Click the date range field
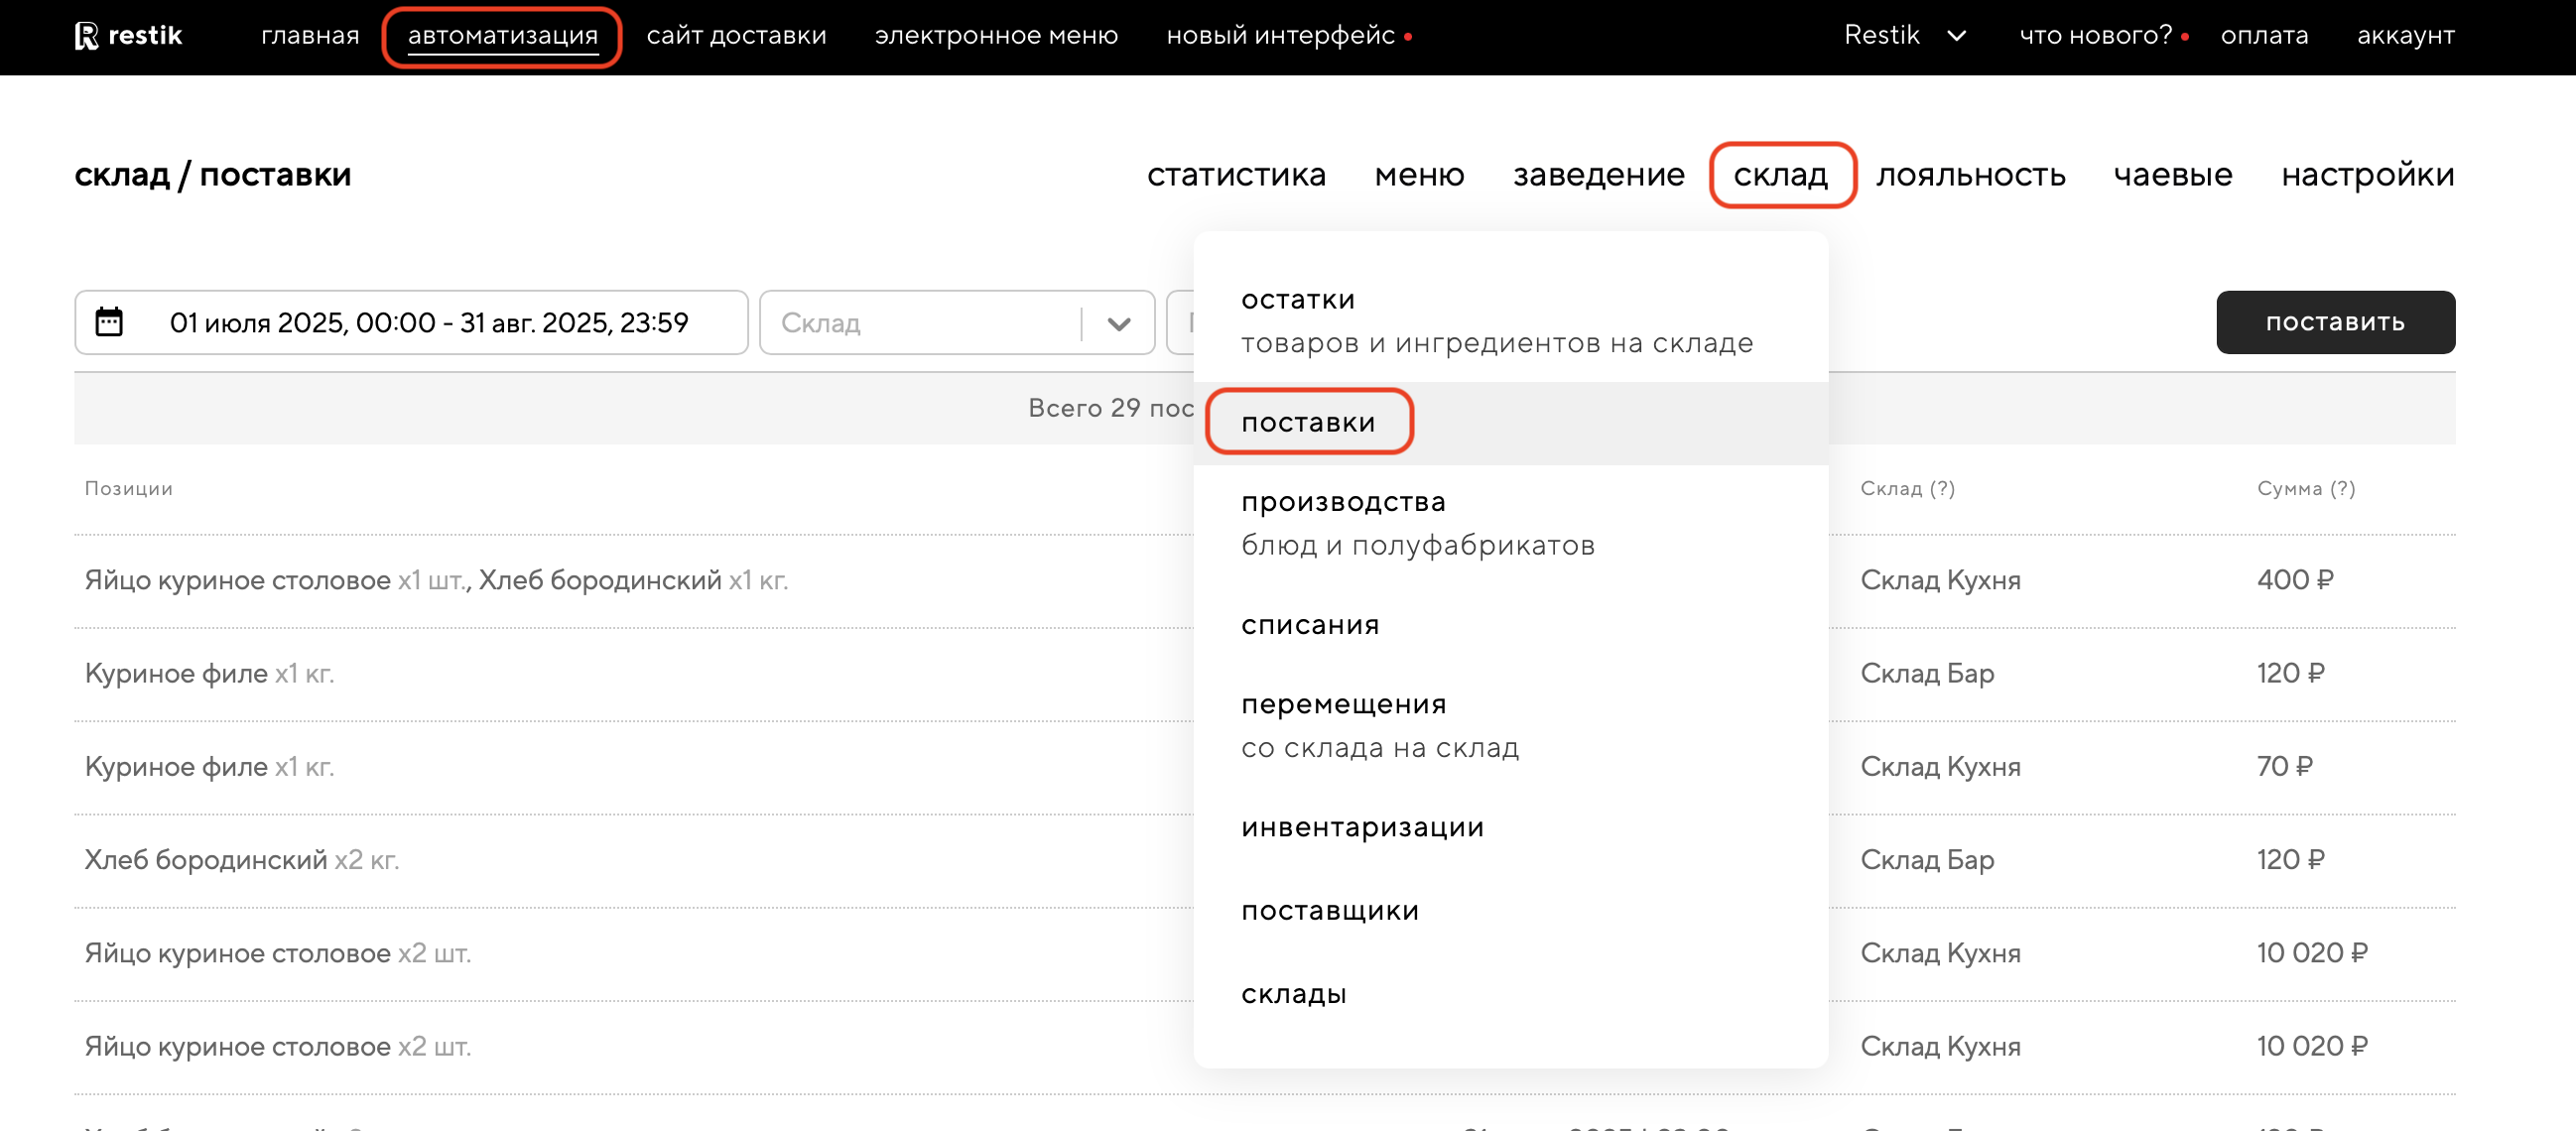The width and height of the screenshot is (2576, 1131). click(428, 322)
